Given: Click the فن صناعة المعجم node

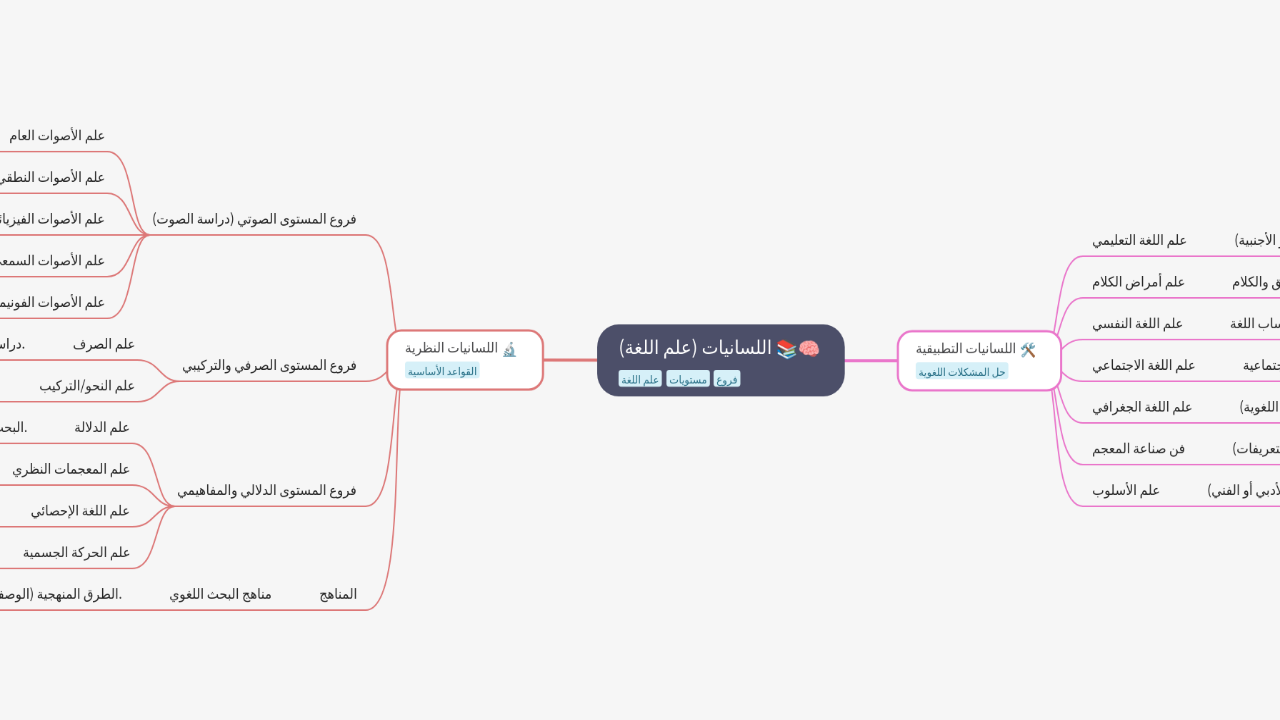Looking at the screenshot, I should click(1138, 448).
